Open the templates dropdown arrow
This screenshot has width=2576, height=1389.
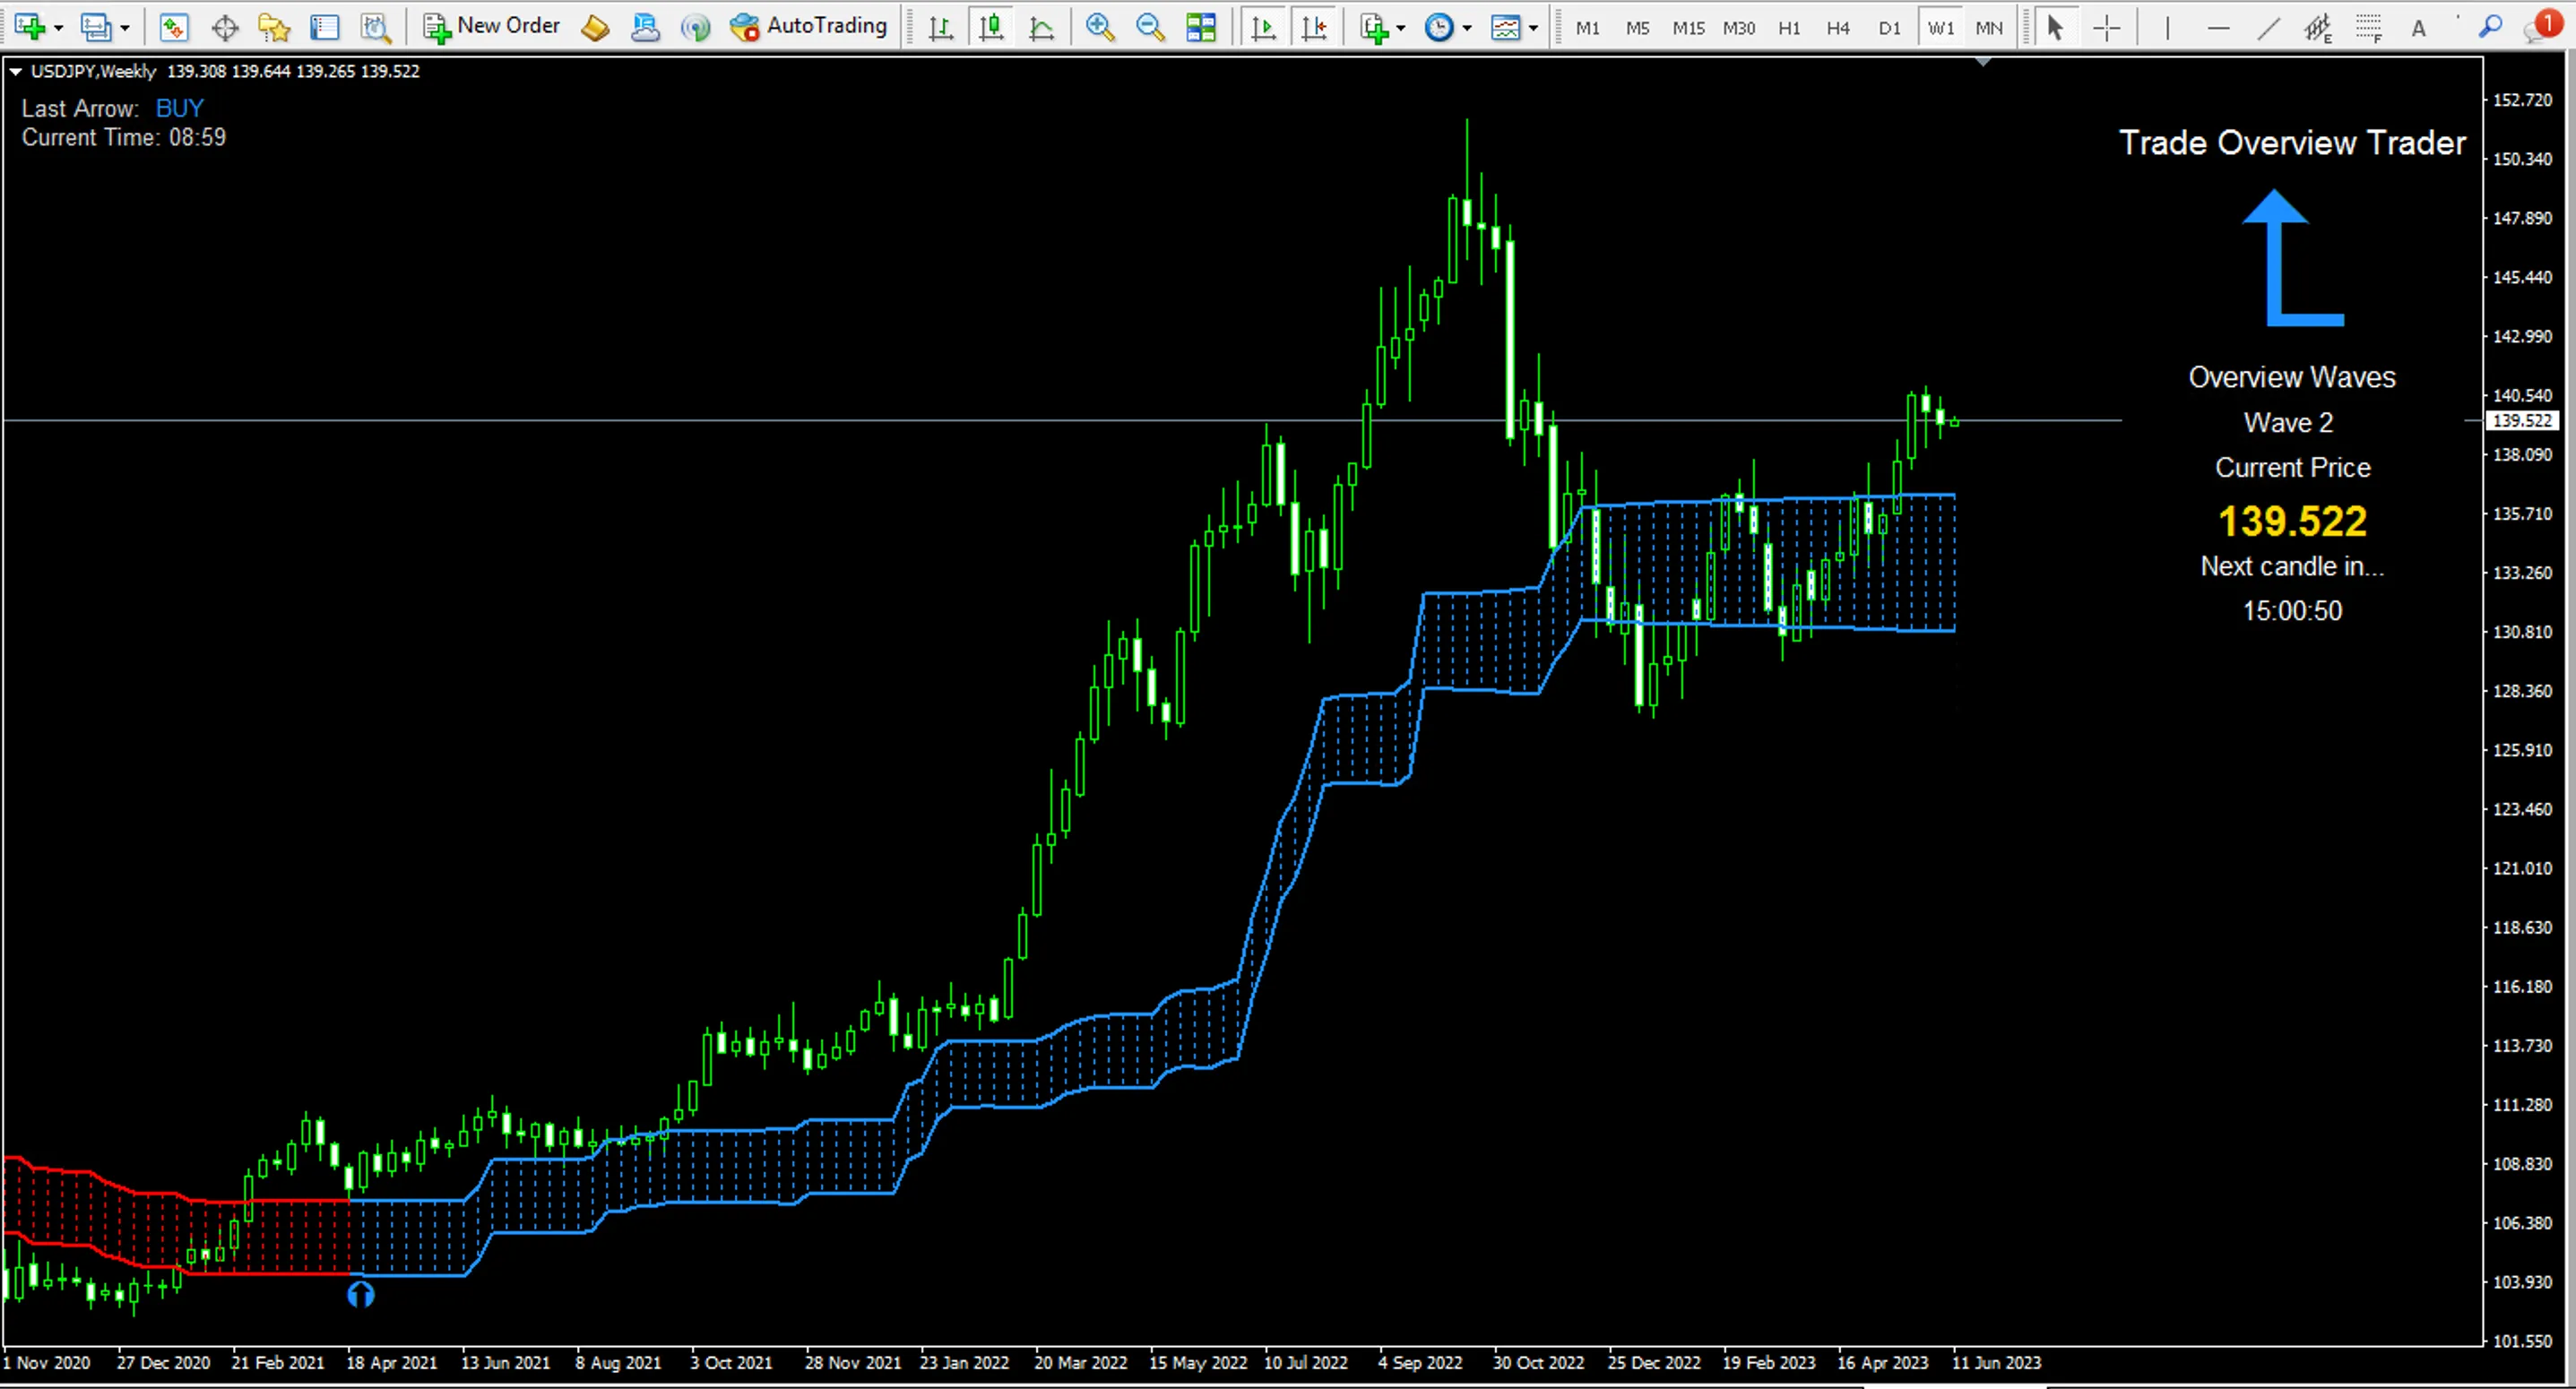[1533, 28]
